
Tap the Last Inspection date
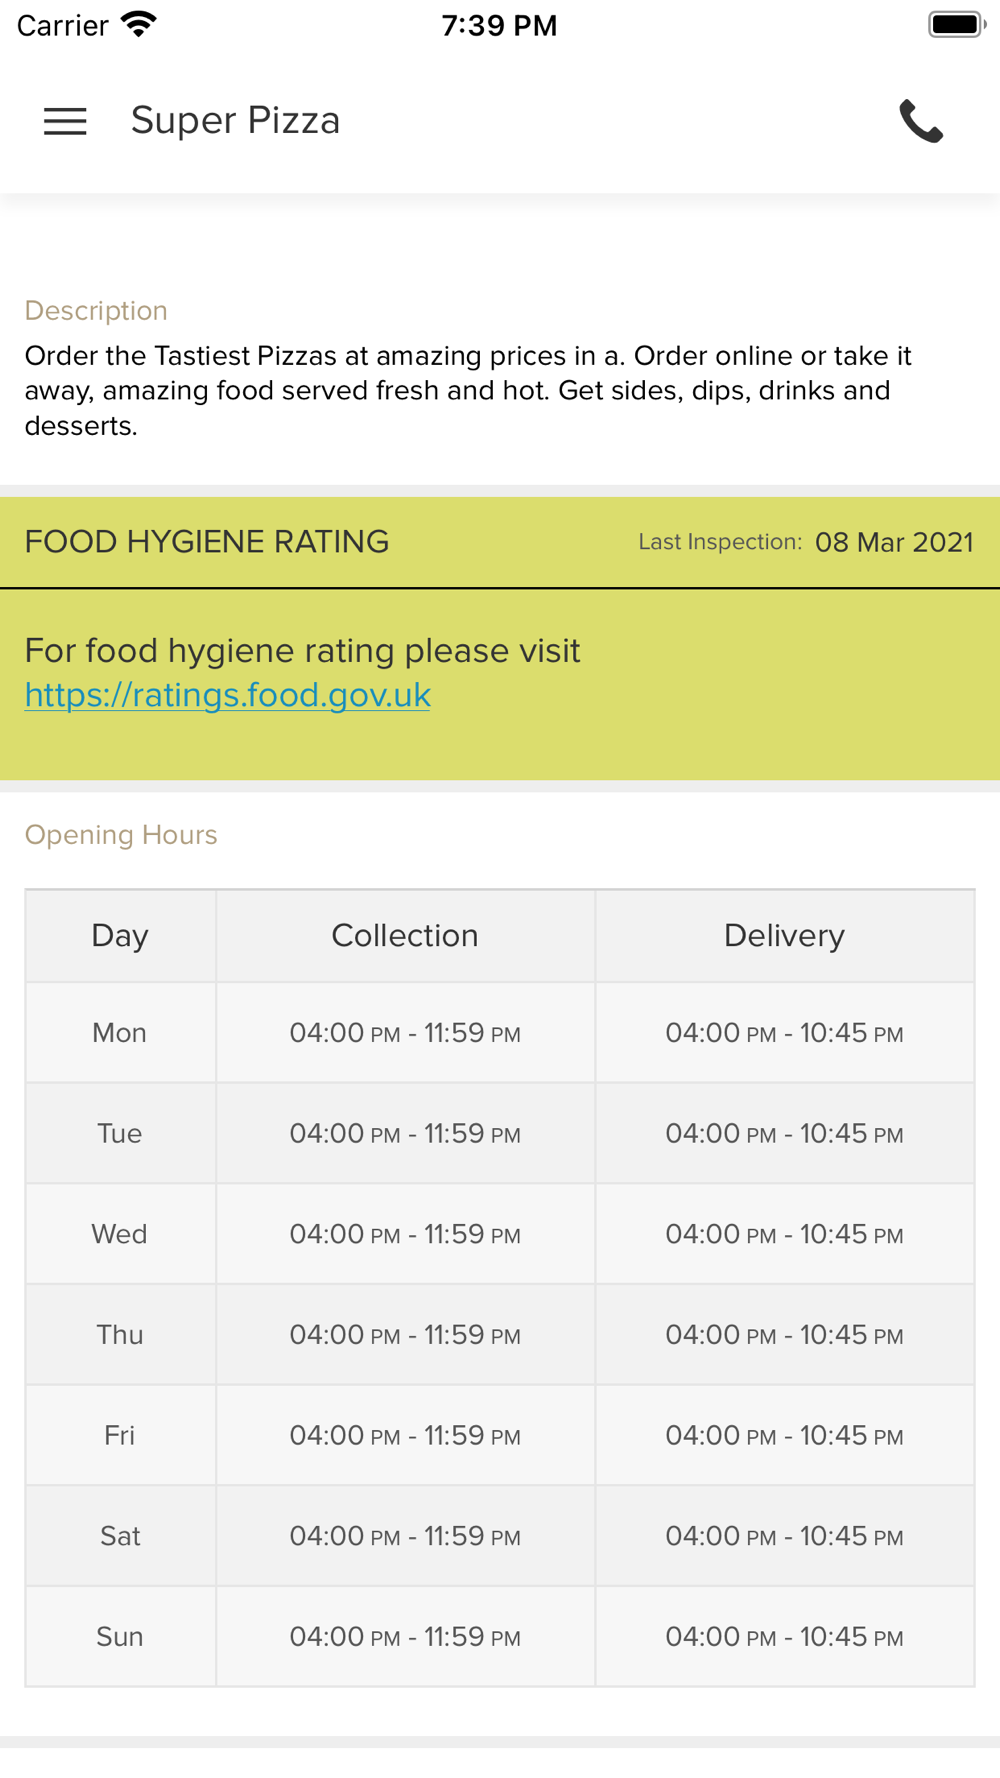[893, 542]
